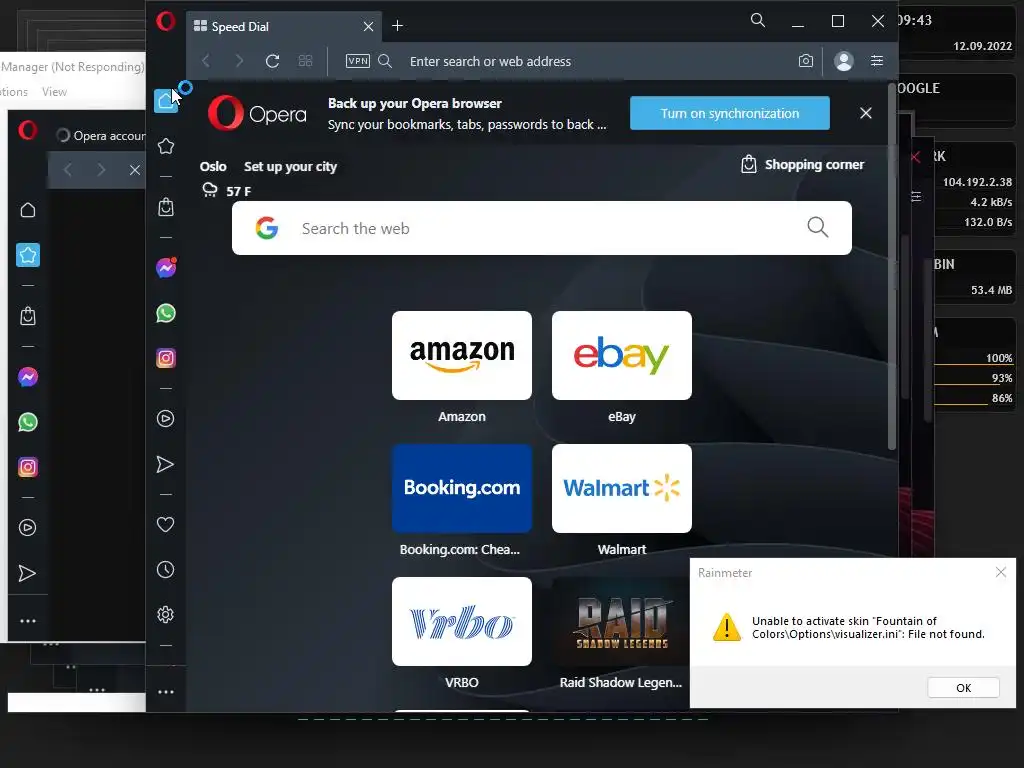Click the Back navigation arrow in front Opera window
Screen dimensions: 1024x768
click(206, 61)
